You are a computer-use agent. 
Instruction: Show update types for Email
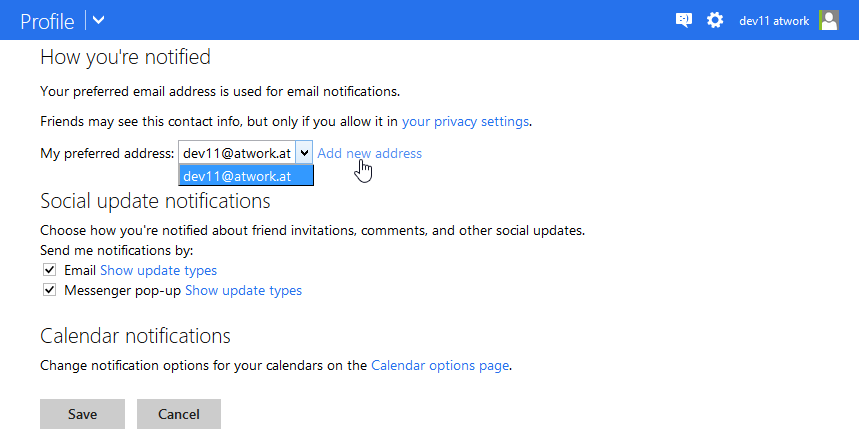pos(158,271)
